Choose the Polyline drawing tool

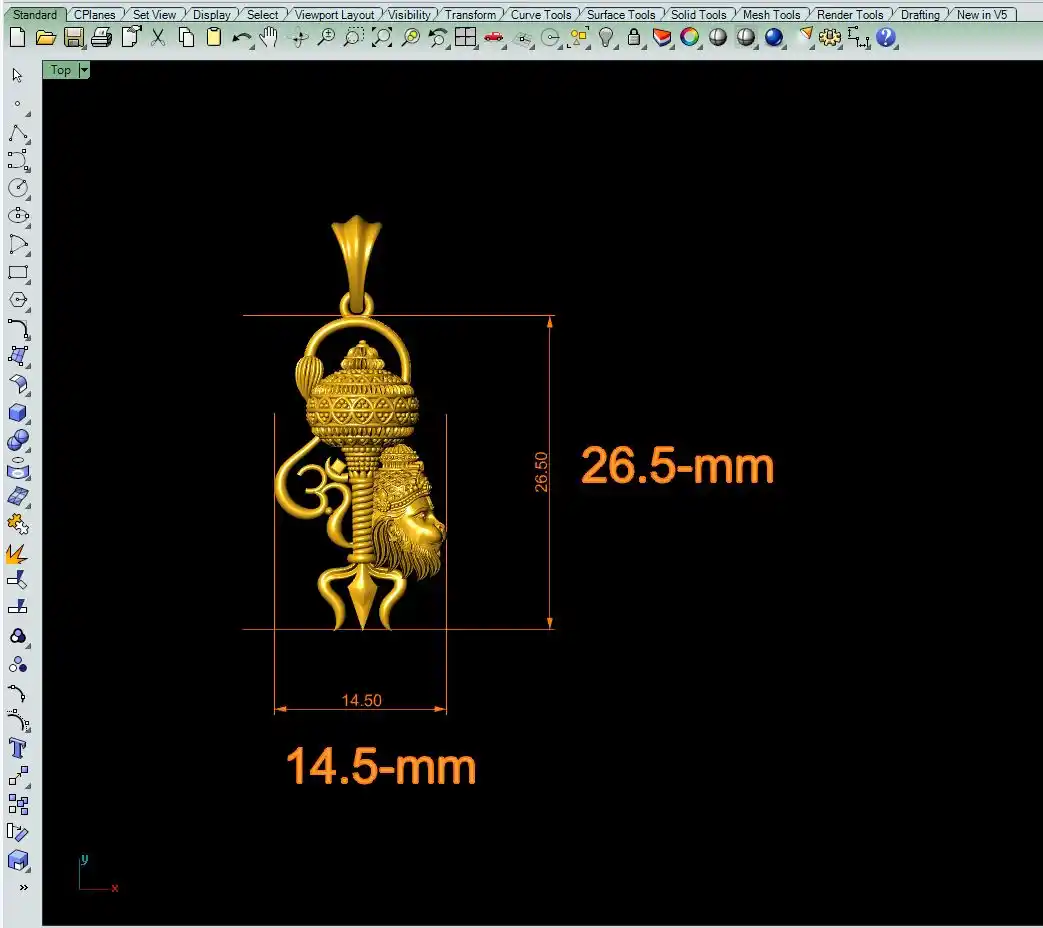tap(18, 133)
